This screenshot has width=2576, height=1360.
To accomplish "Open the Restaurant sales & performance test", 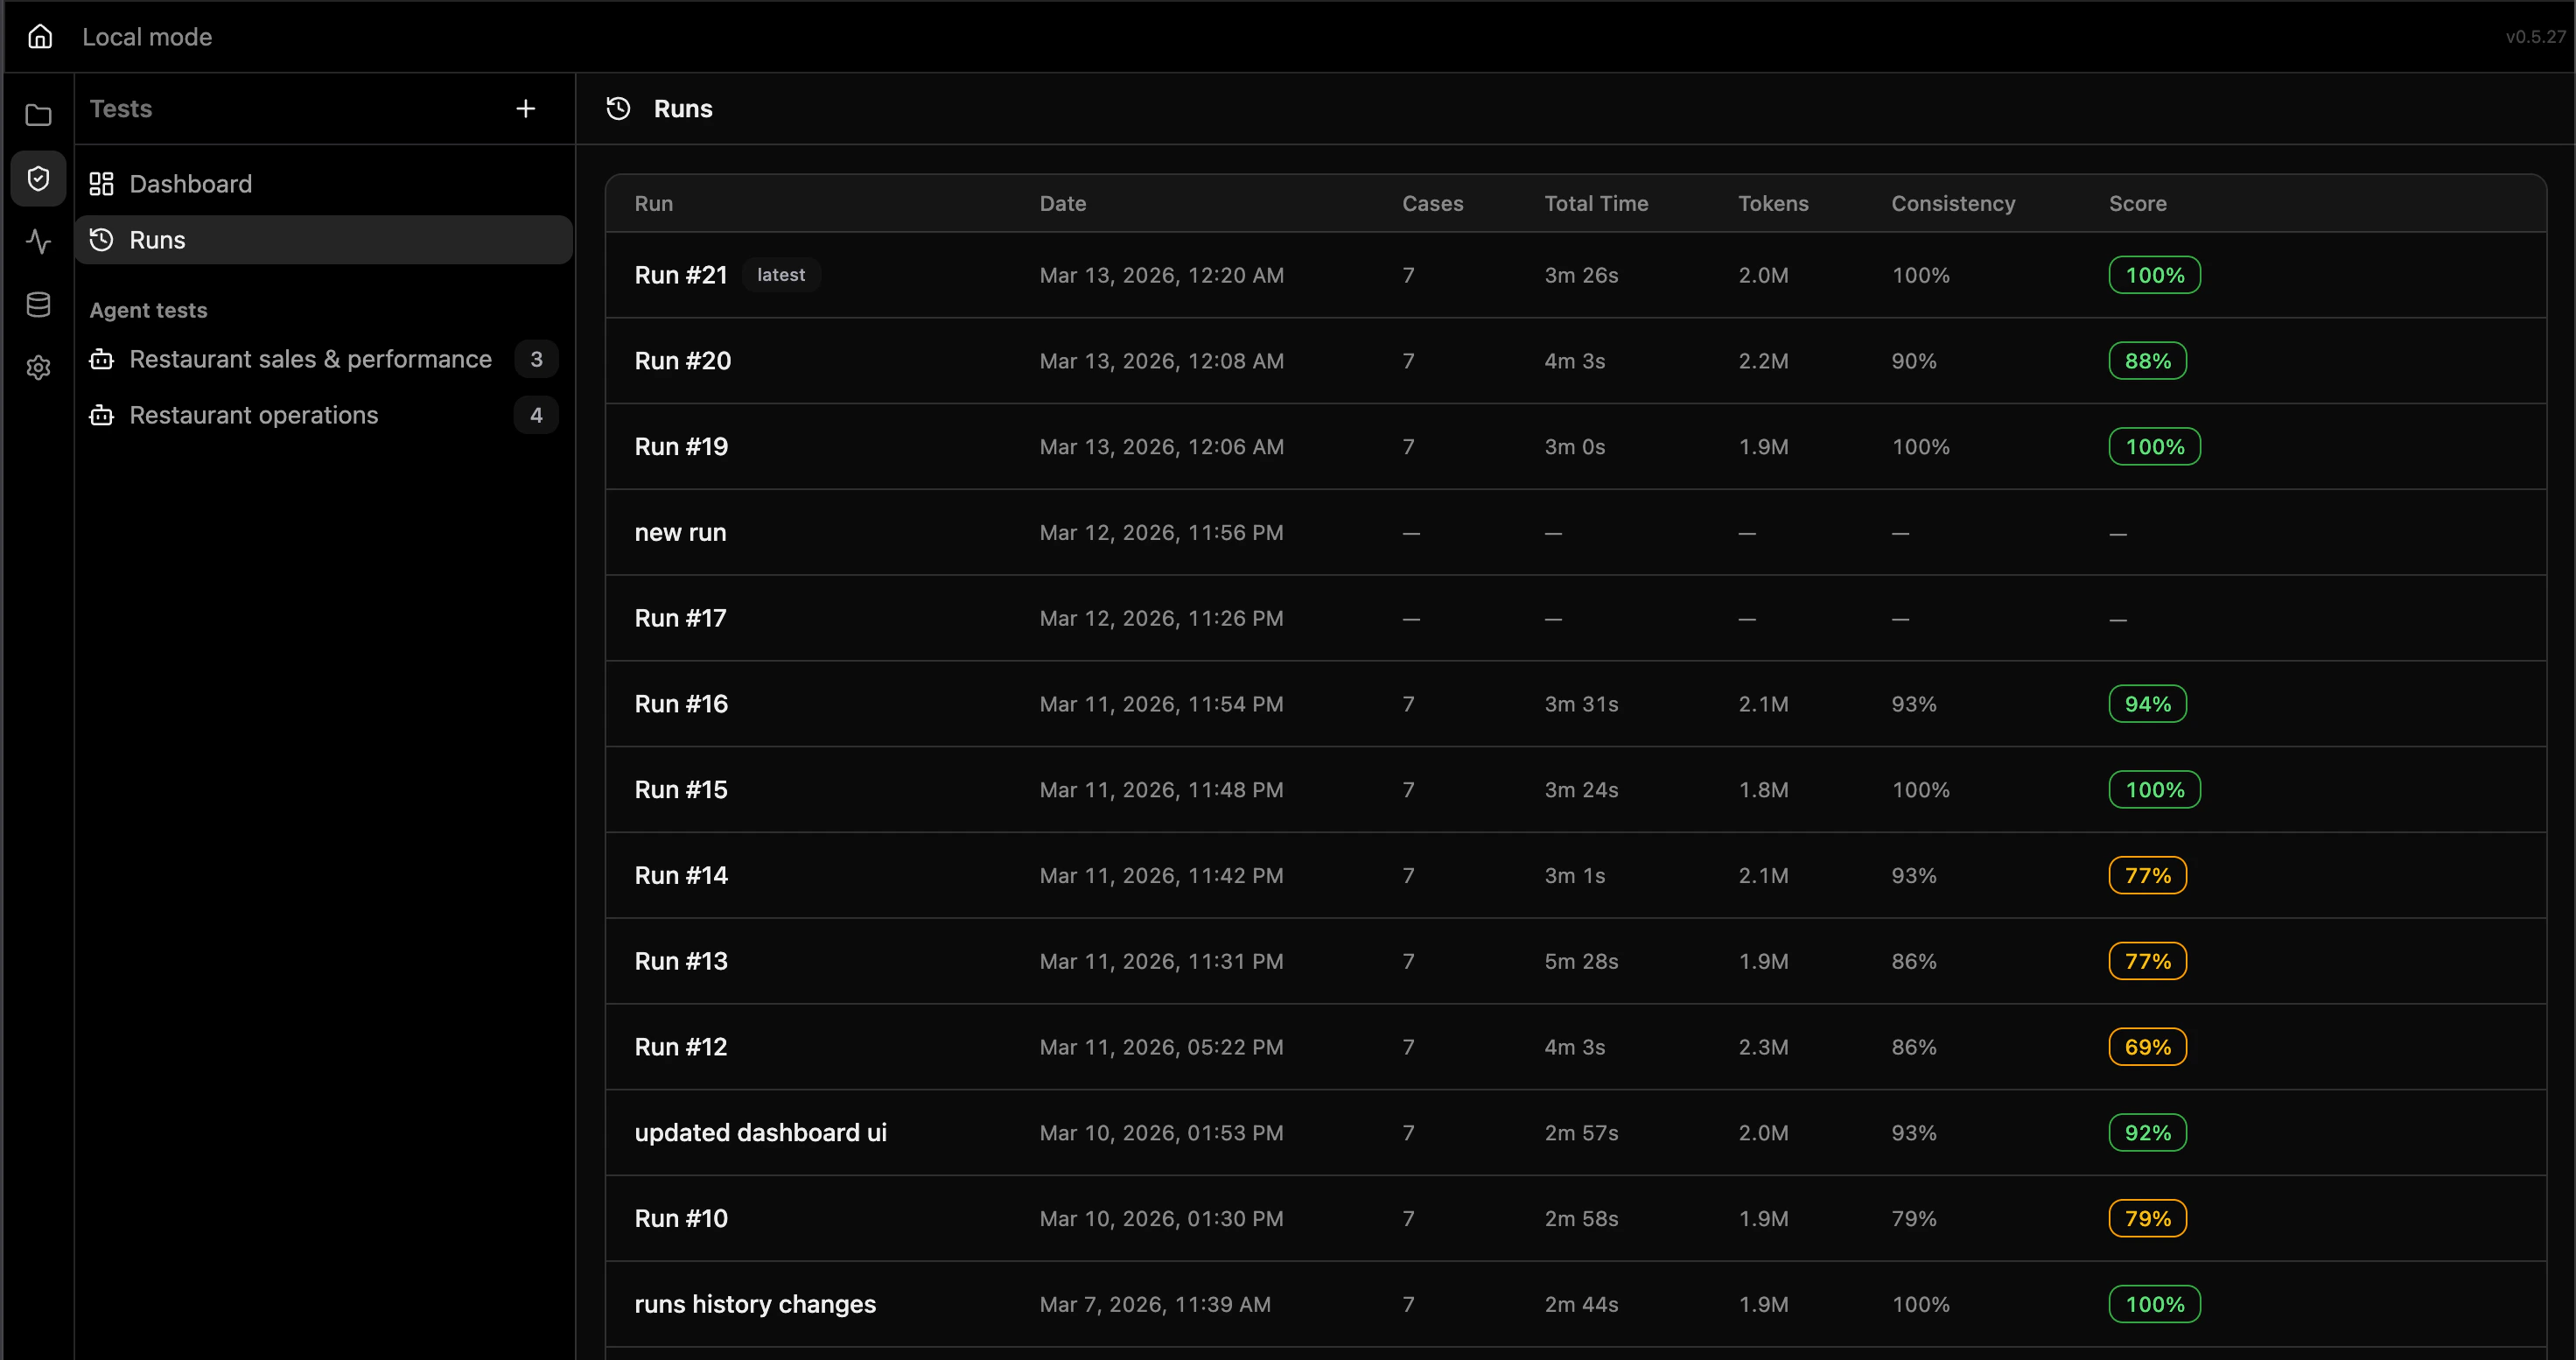I will click(310, 358).
